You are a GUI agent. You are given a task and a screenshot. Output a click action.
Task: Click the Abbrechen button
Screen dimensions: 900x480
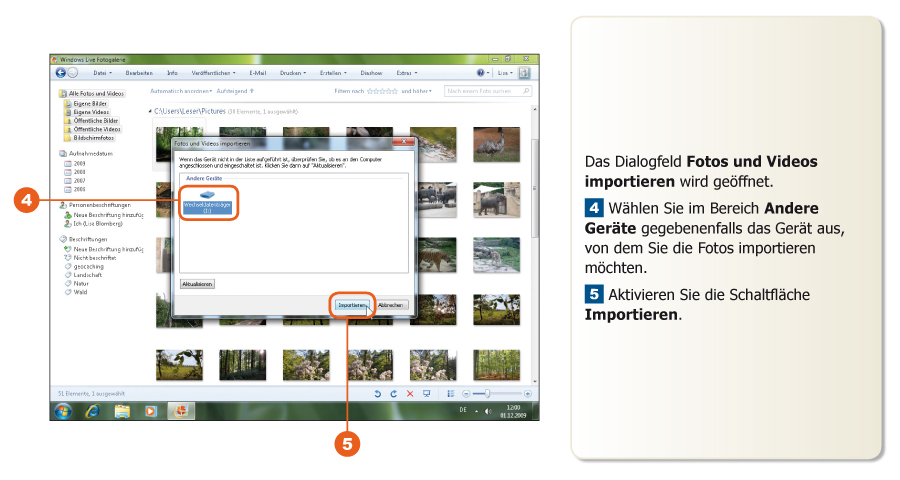[391, 305]
